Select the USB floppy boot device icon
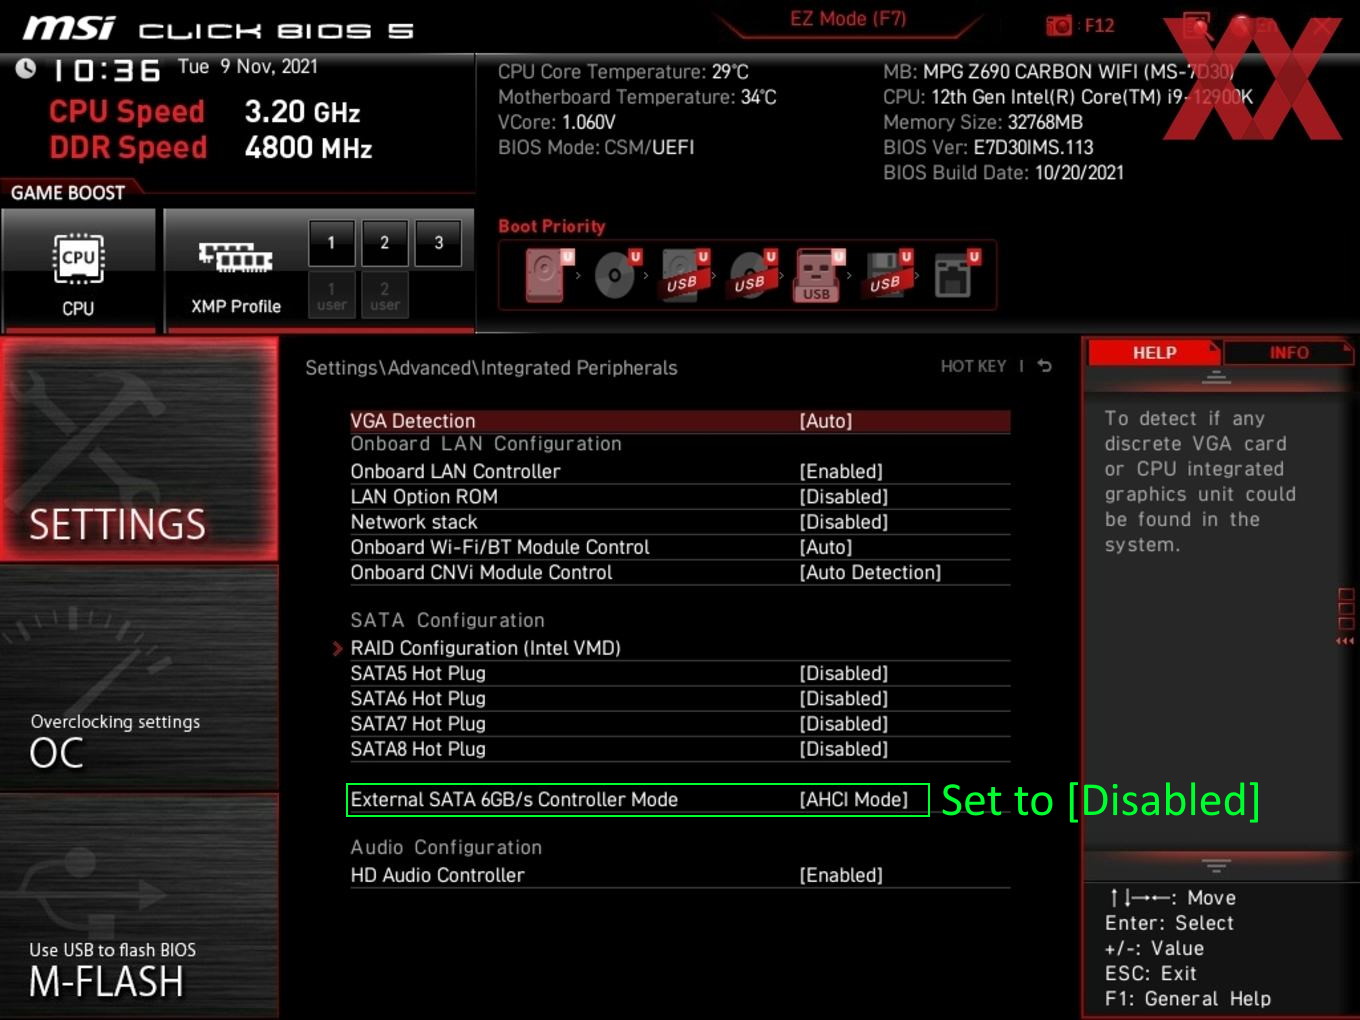Viewport: 1360px width, 1020px height. 888,275
